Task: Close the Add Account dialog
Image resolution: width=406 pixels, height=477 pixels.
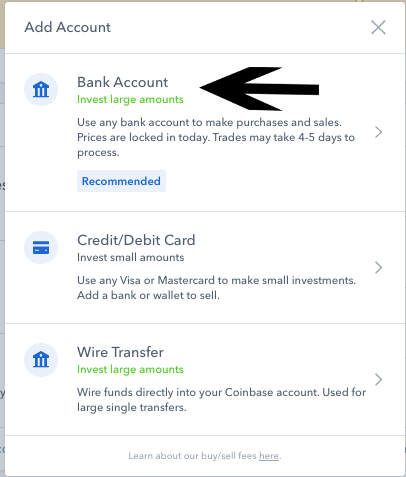Action: 378,27
